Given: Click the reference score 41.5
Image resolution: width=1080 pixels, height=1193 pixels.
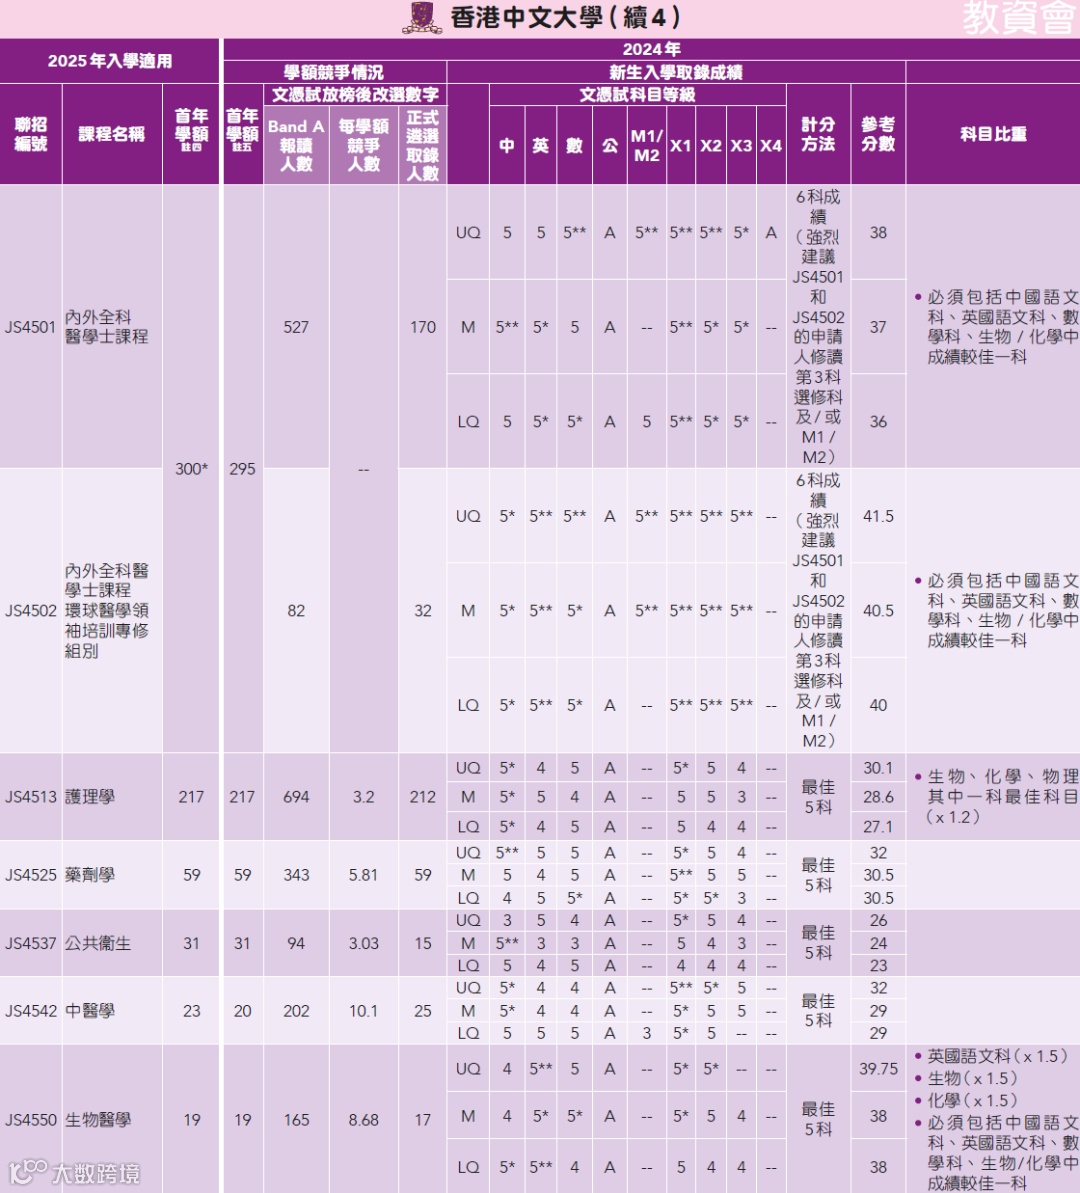Looking at the screenshot, I should click(x=878, y=517).
